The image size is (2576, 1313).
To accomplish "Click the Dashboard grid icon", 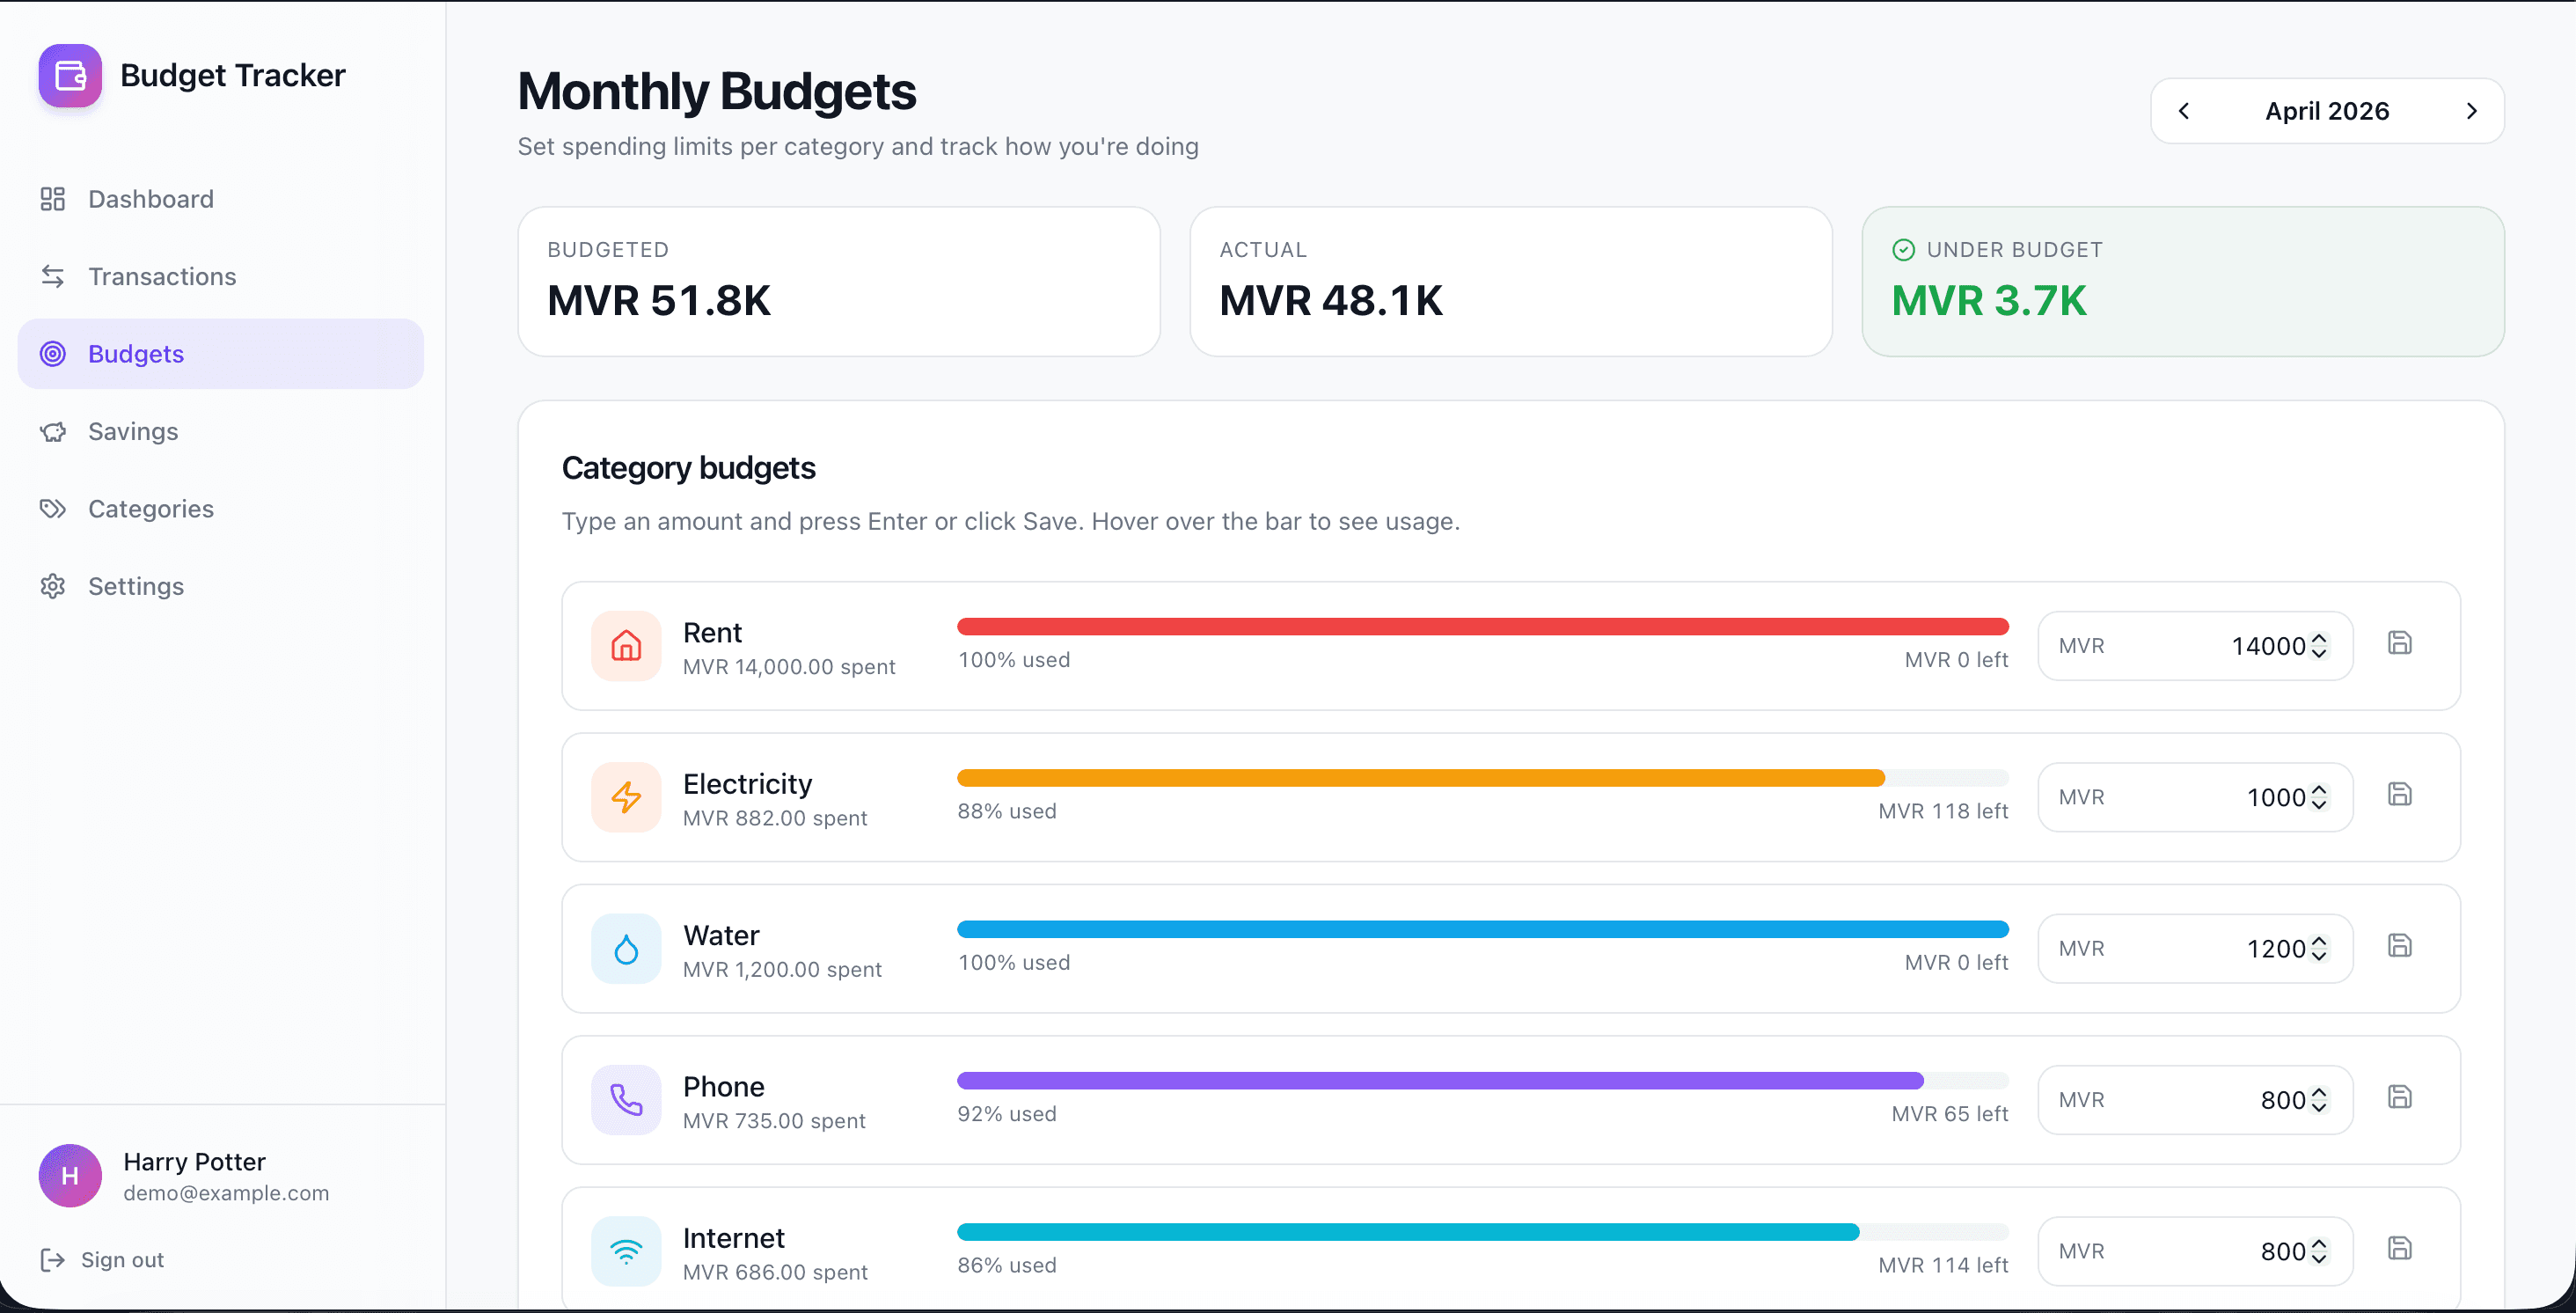I will (x=53, y=199).
